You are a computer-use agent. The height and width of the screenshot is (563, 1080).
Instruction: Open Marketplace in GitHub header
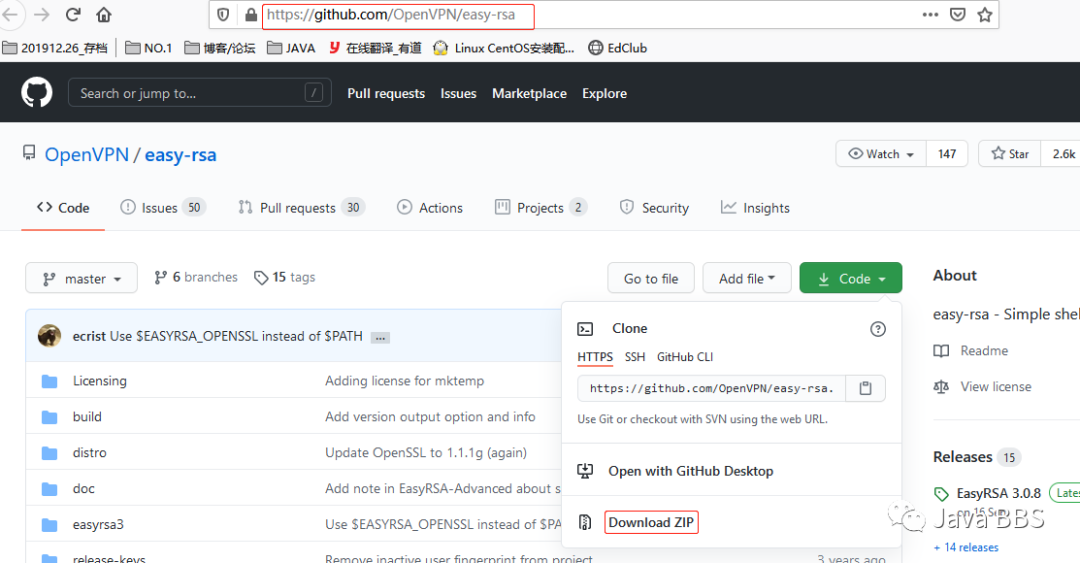click(529, 94)
